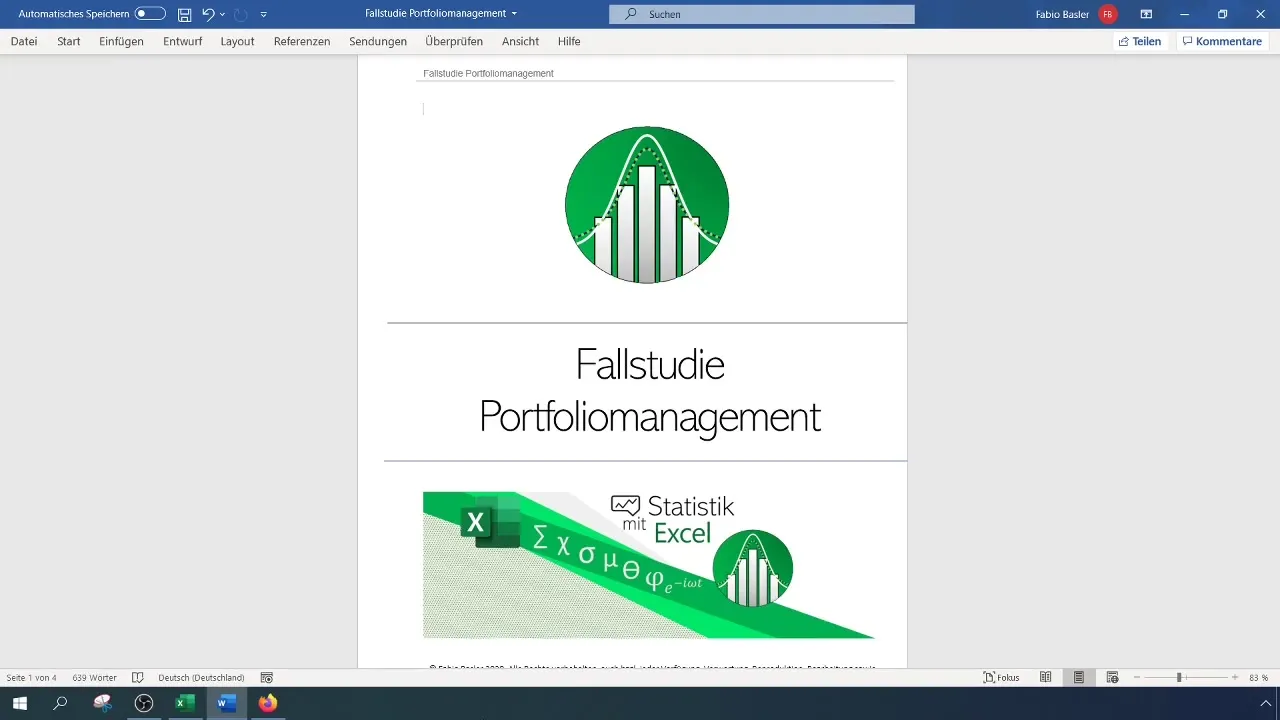The height and width of the screenshot is (720, 1280).
Task: Switch to the Start tab
Action: (x=69, y=41)
